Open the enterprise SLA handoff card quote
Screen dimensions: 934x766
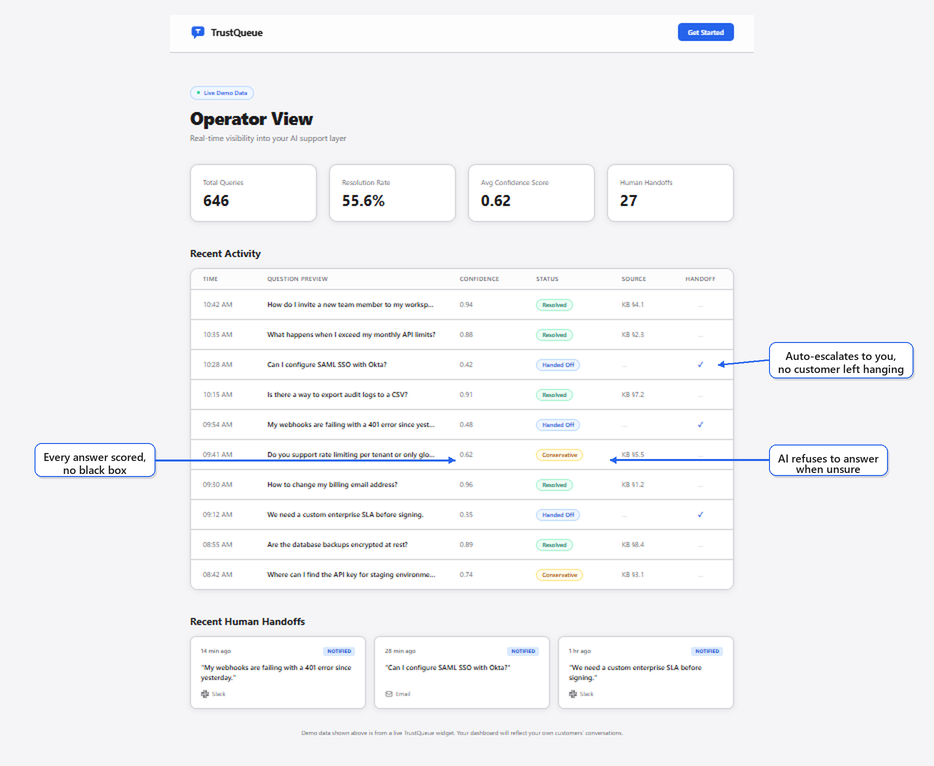pyautogui.click(x=635, y=672)
